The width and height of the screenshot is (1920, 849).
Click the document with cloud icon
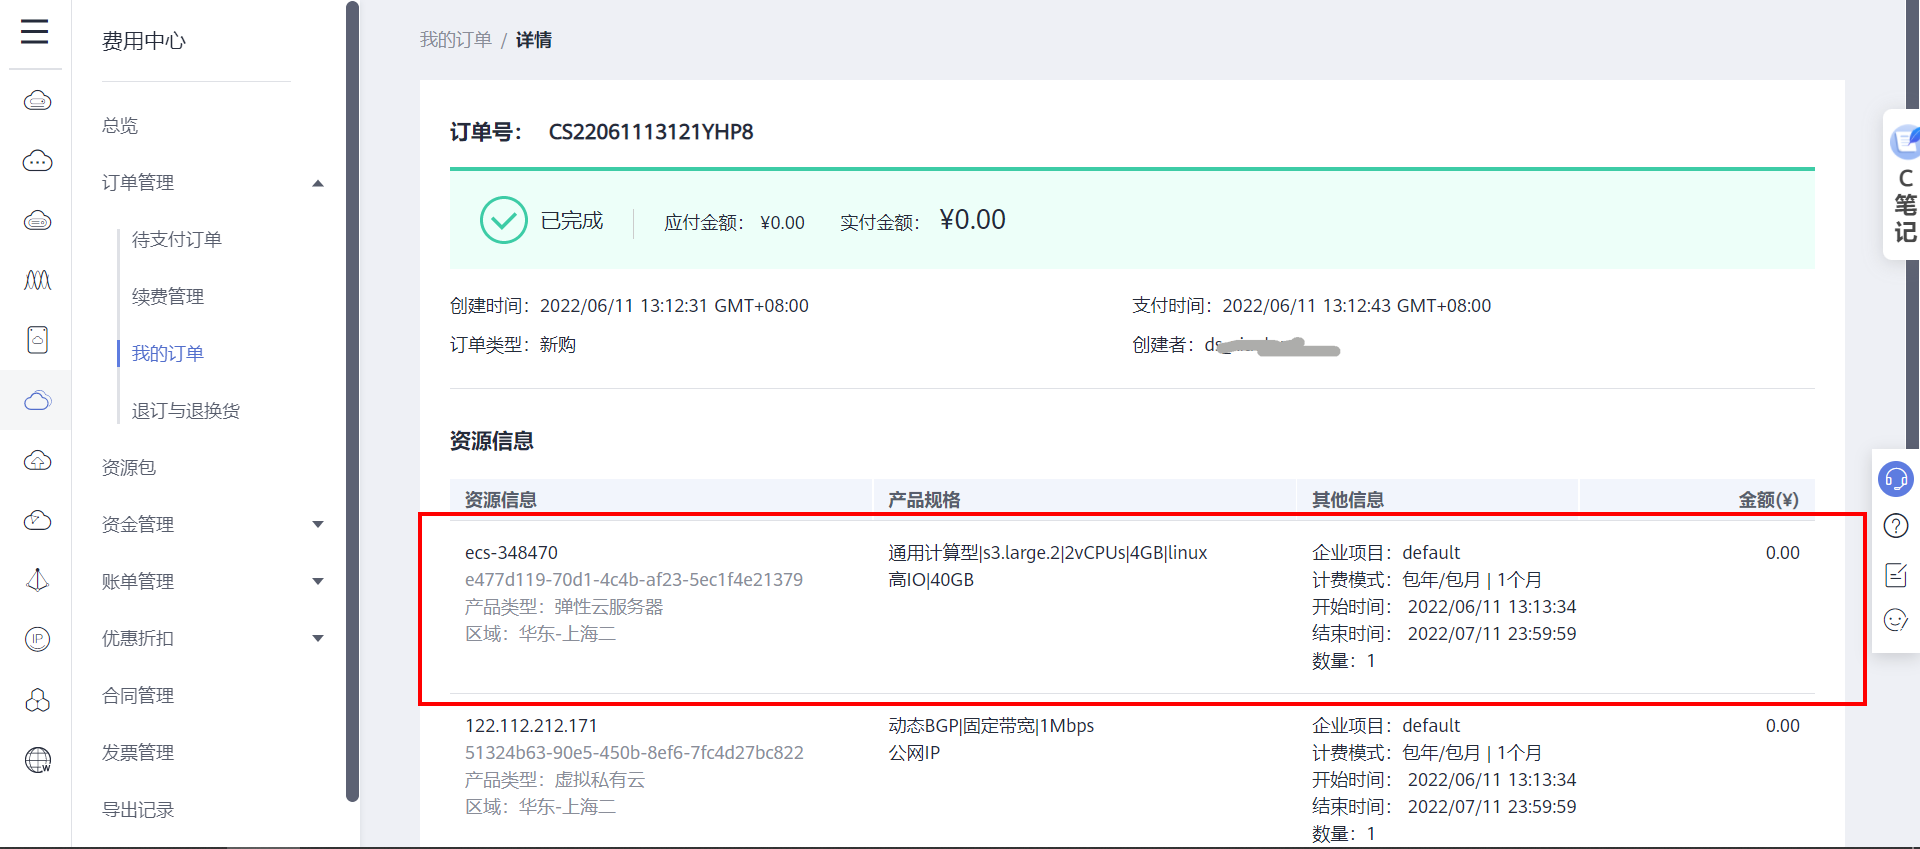[x=37, y=340]
